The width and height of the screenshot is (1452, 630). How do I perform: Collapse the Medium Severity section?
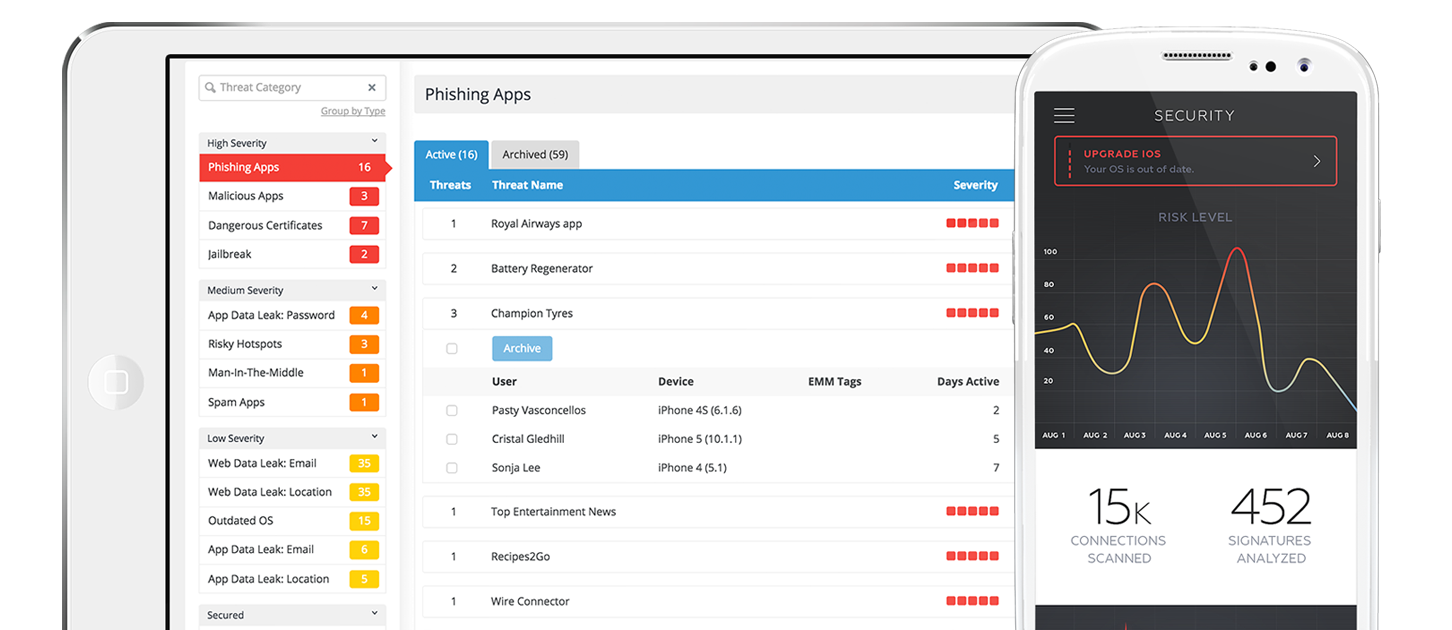click(375, 289)
